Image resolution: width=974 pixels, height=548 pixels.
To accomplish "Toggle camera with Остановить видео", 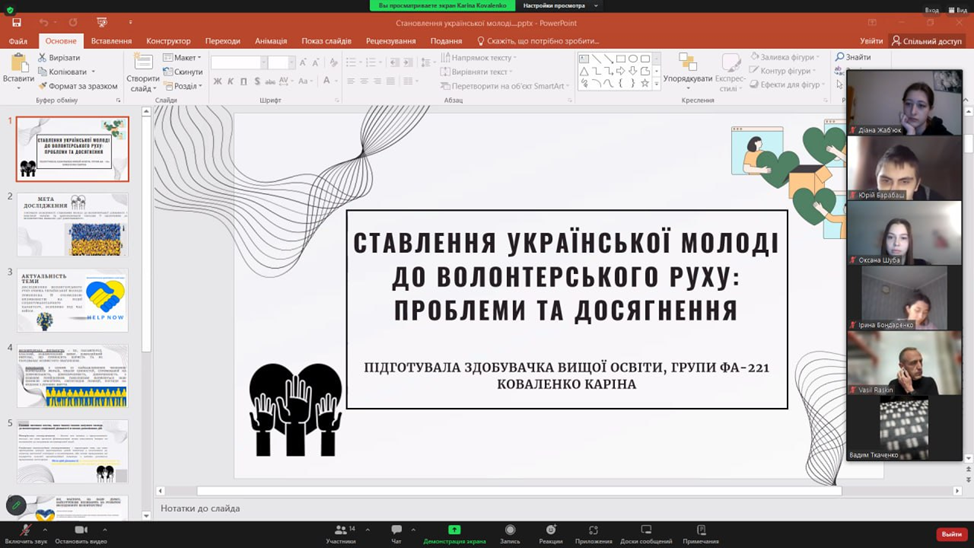I will 81,531.
